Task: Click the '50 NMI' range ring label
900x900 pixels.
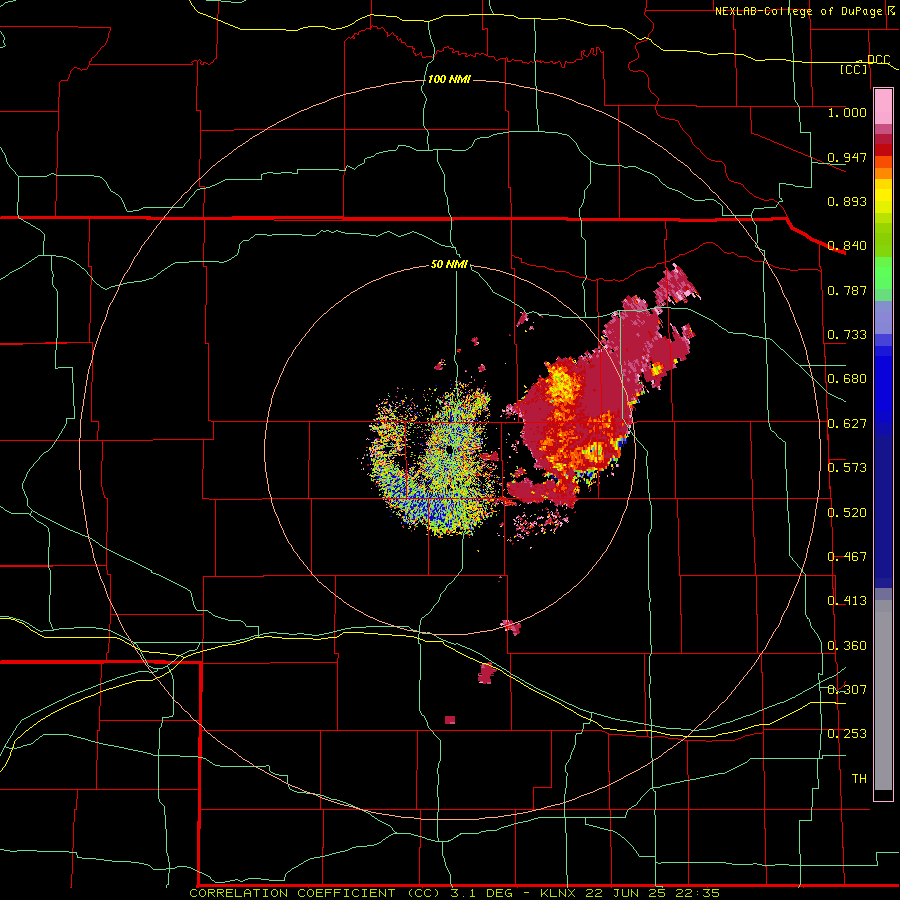Action: (449, 264)
